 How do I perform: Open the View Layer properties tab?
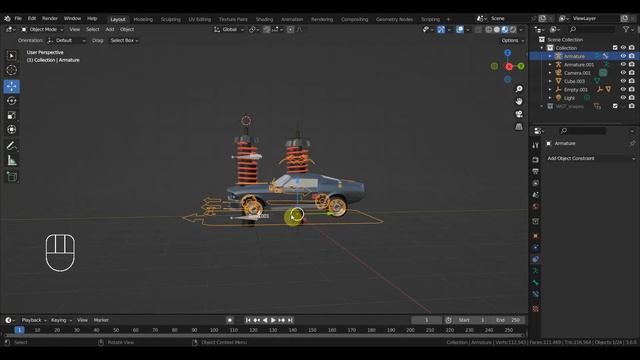coord(536,183)
